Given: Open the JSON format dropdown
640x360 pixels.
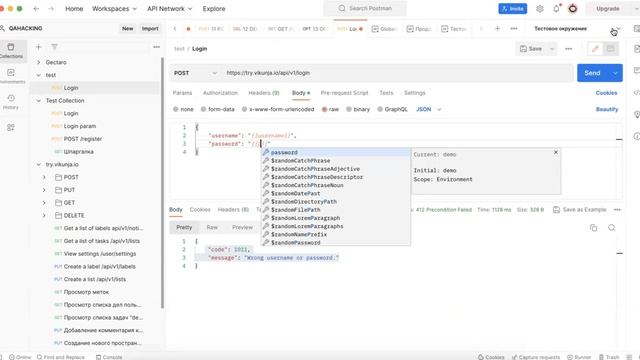Looking at the screenshot, I should click(429, 109).
